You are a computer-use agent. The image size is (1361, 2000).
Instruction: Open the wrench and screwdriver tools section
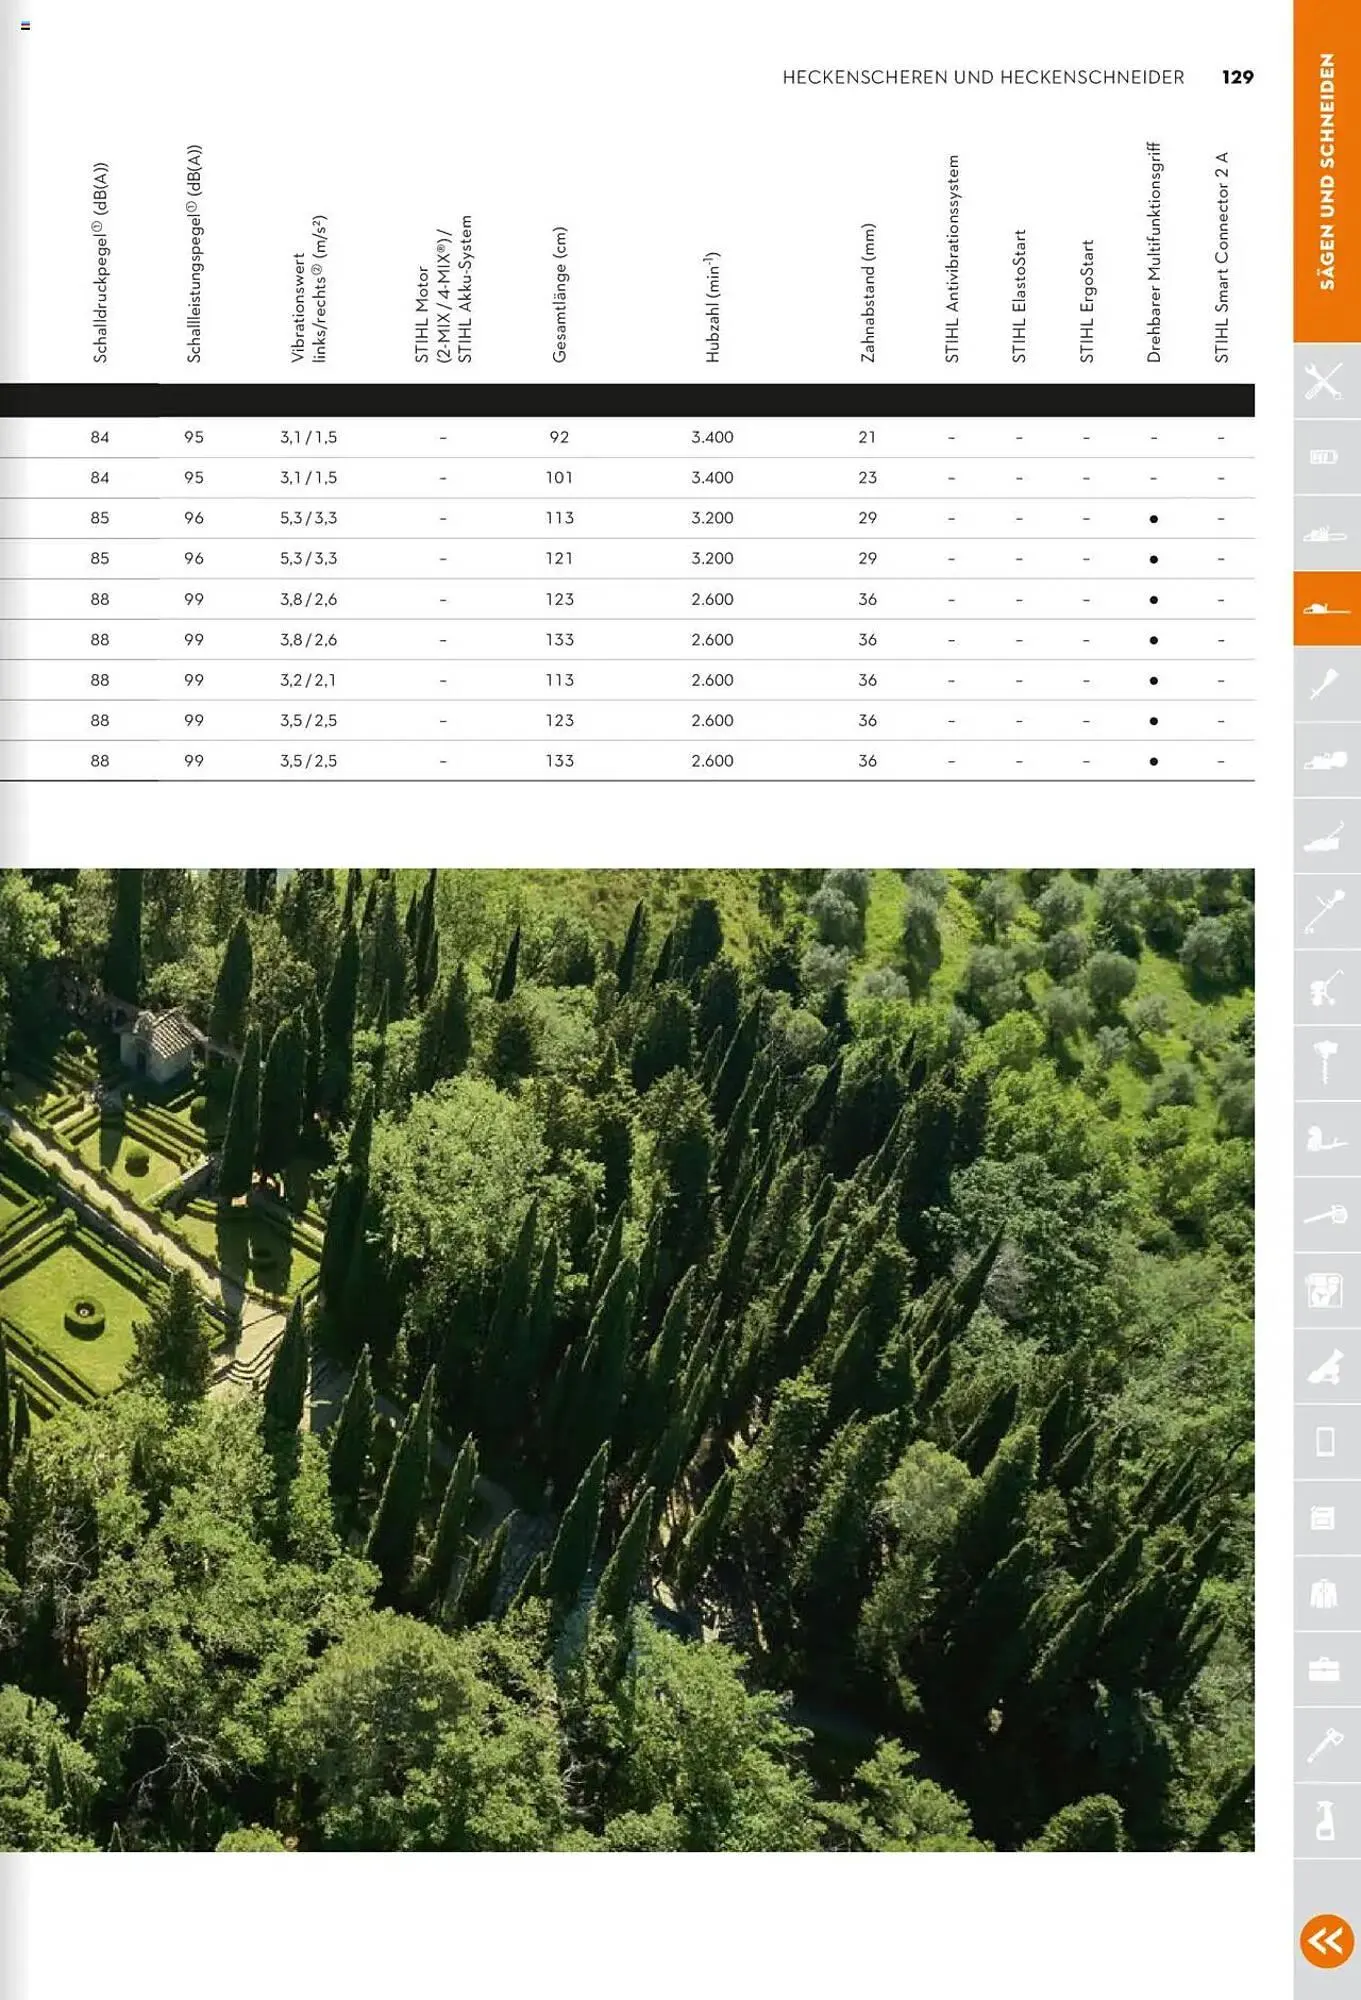click(1326, 381)
